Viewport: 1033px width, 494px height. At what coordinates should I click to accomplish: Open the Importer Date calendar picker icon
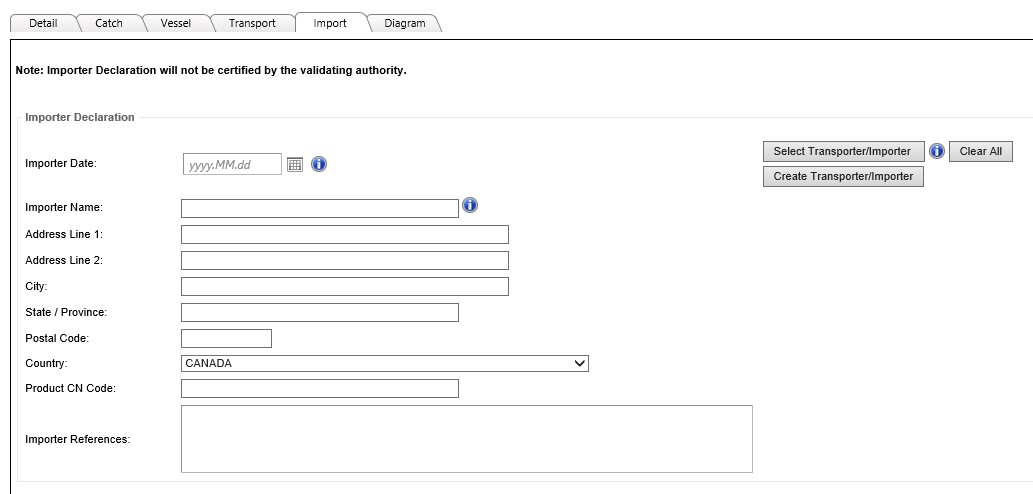(x=295, y=165)
